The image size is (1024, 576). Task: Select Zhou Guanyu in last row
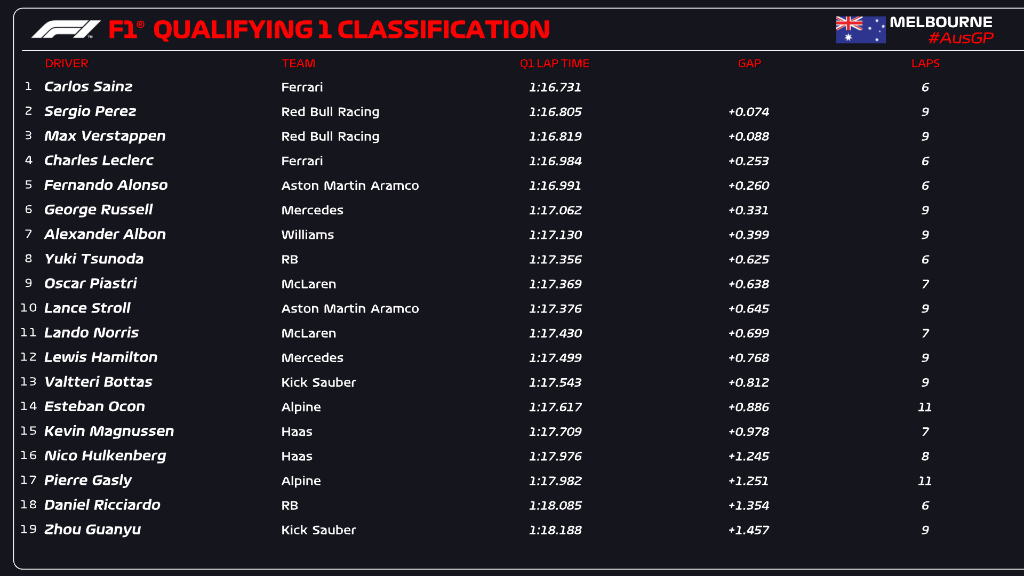tap(92, 530)
